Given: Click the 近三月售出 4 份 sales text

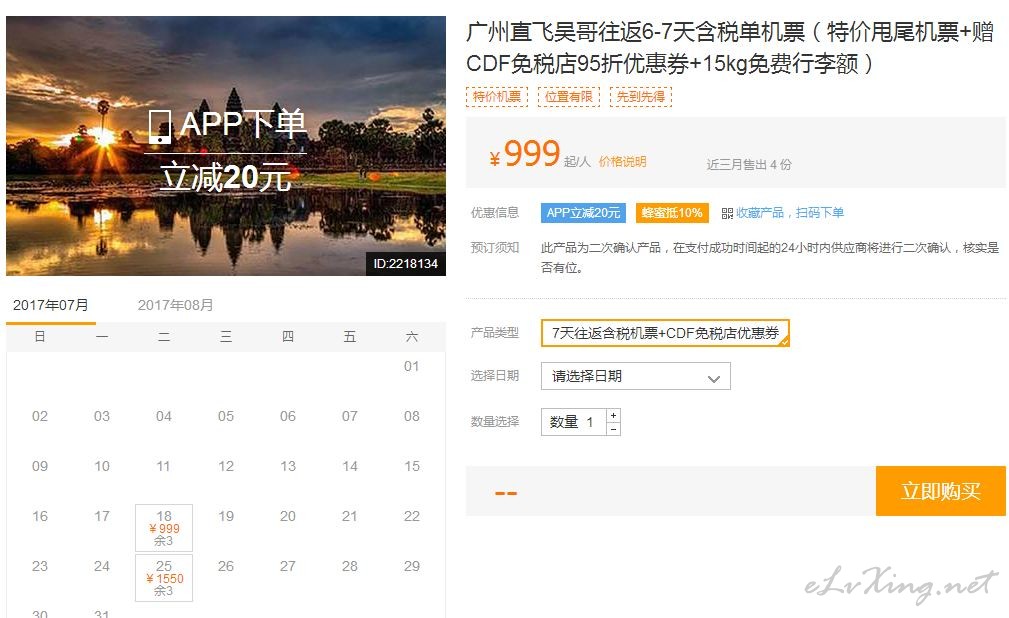Looking at the screenshot, I should point(749,165).
